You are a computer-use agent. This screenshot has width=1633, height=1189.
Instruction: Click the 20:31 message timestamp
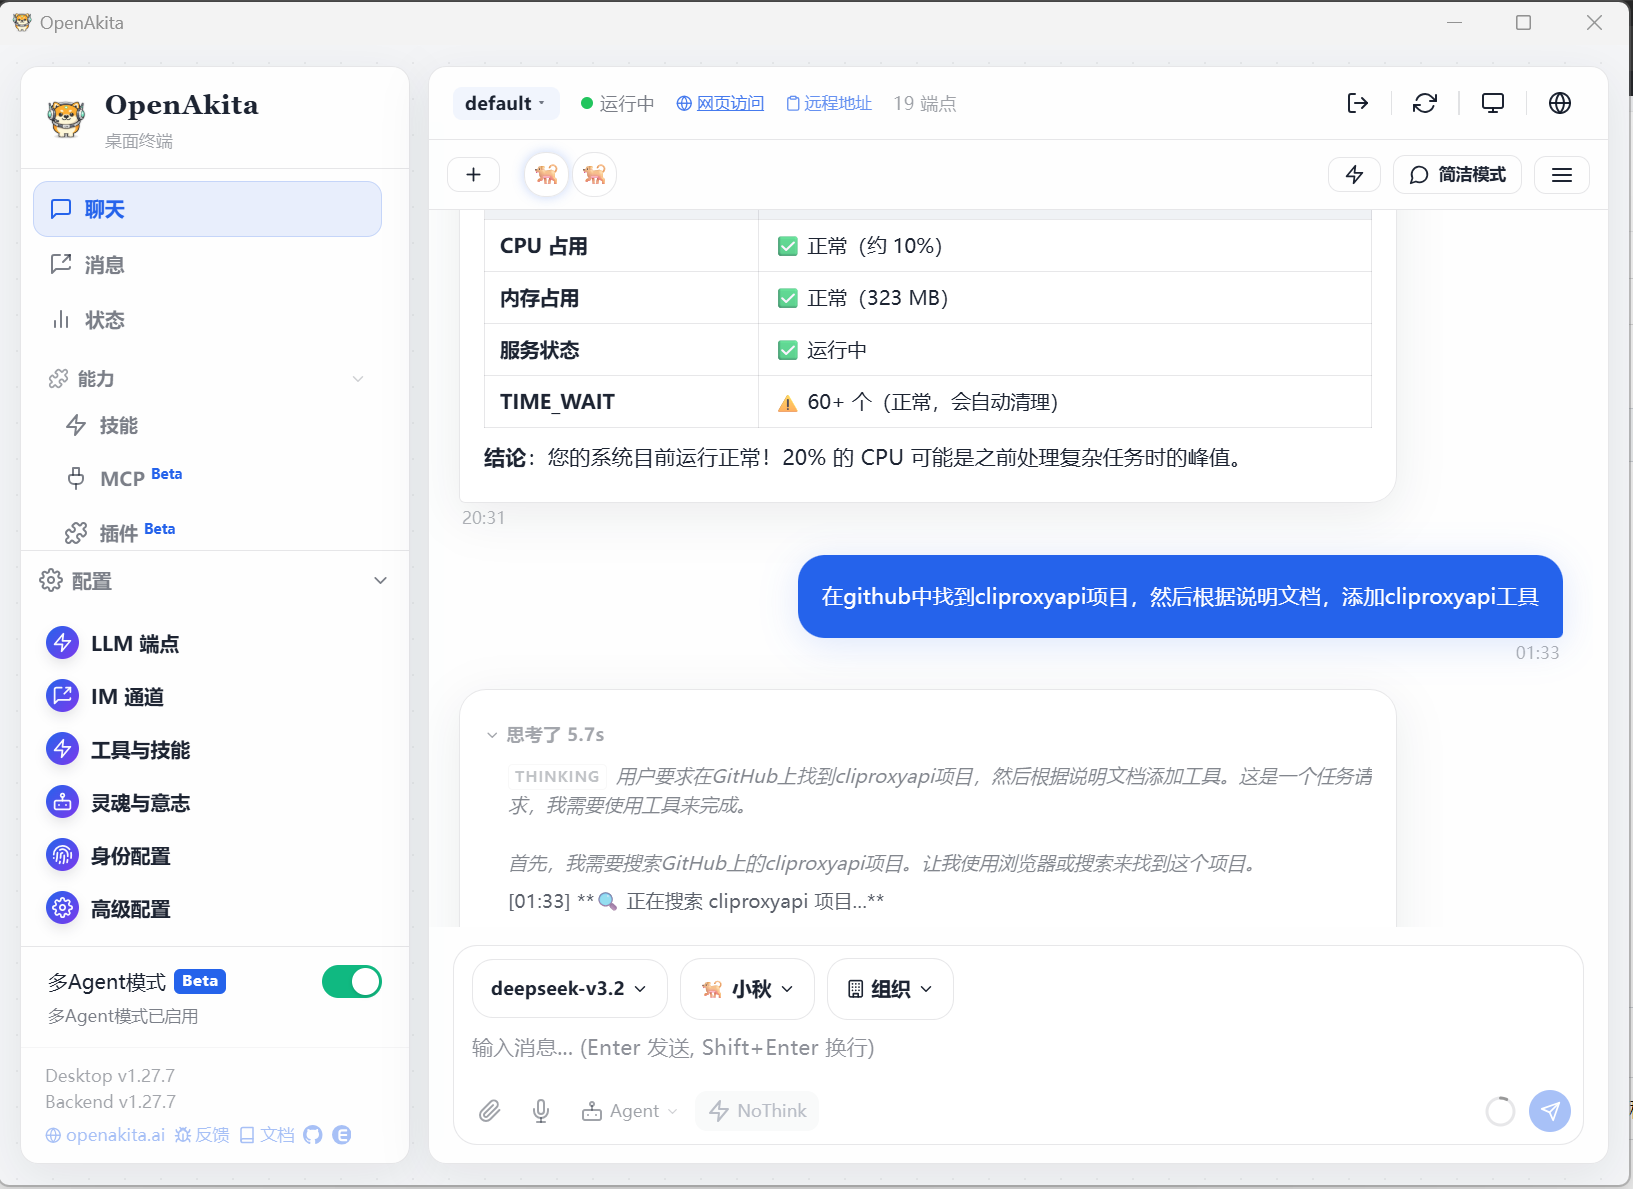pyautogui.click(x=484, y=518)
